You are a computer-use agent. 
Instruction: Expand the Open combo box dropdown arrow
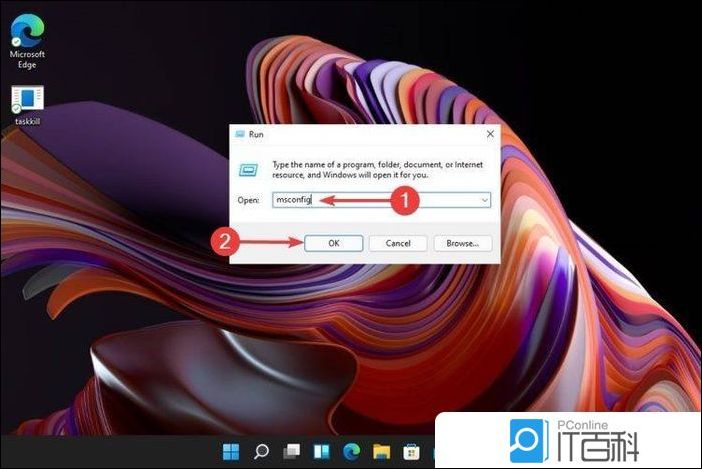[x=484, y=200]
